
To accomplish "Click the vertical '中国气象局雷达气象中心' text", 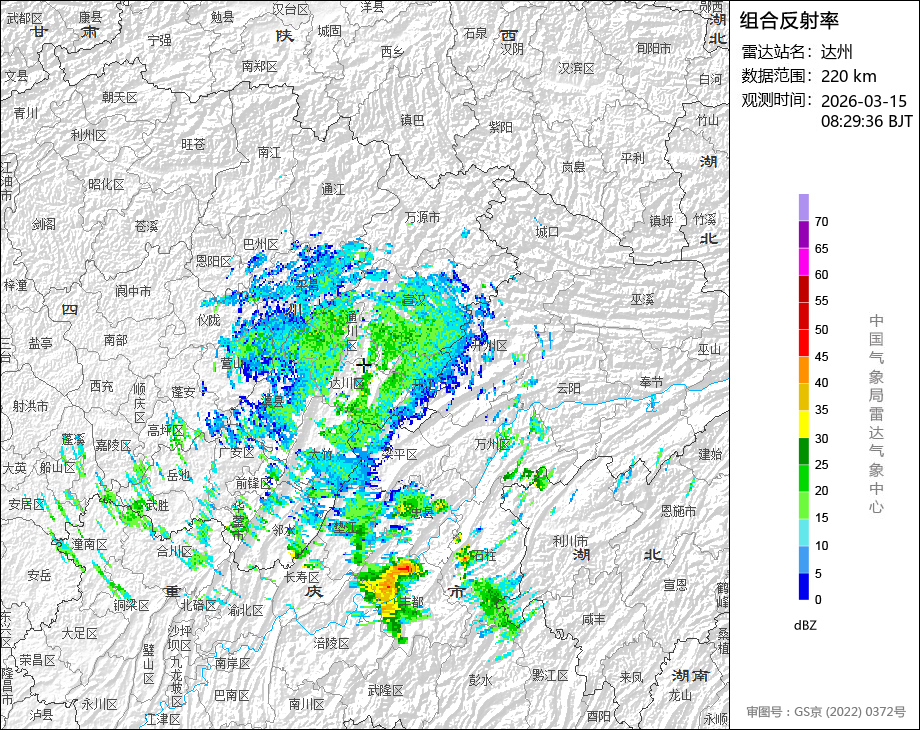I will (x=876, y=414).
